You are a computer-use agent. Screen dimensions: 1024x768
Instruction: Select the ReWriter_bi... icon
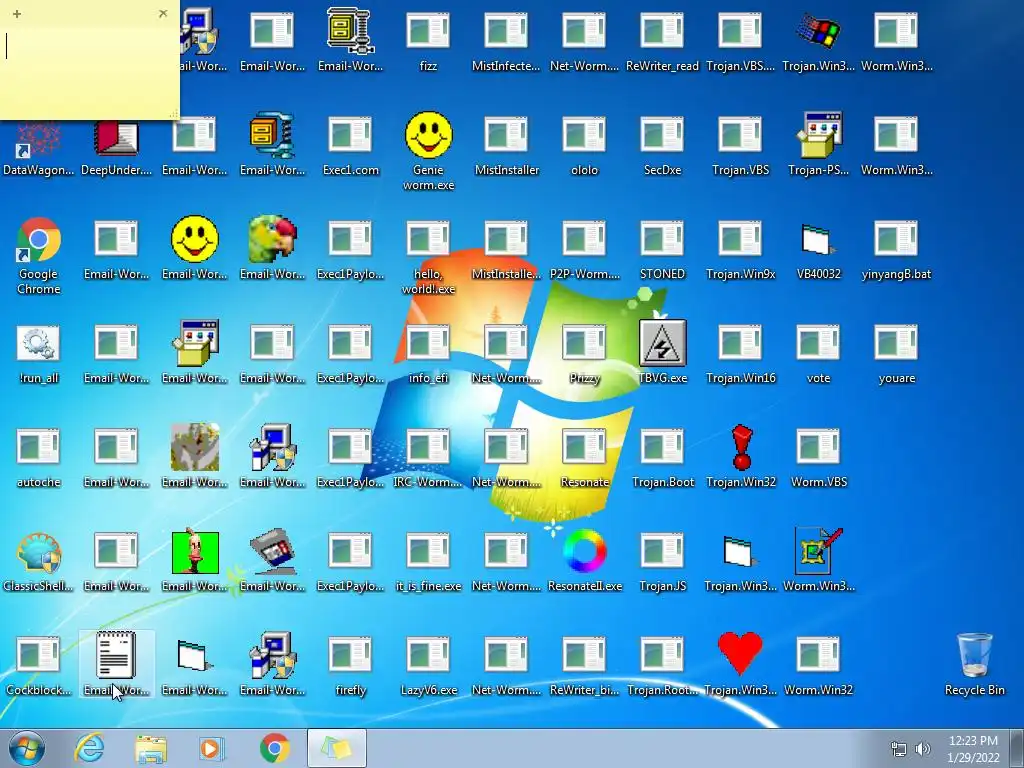(x=584, y=654)
